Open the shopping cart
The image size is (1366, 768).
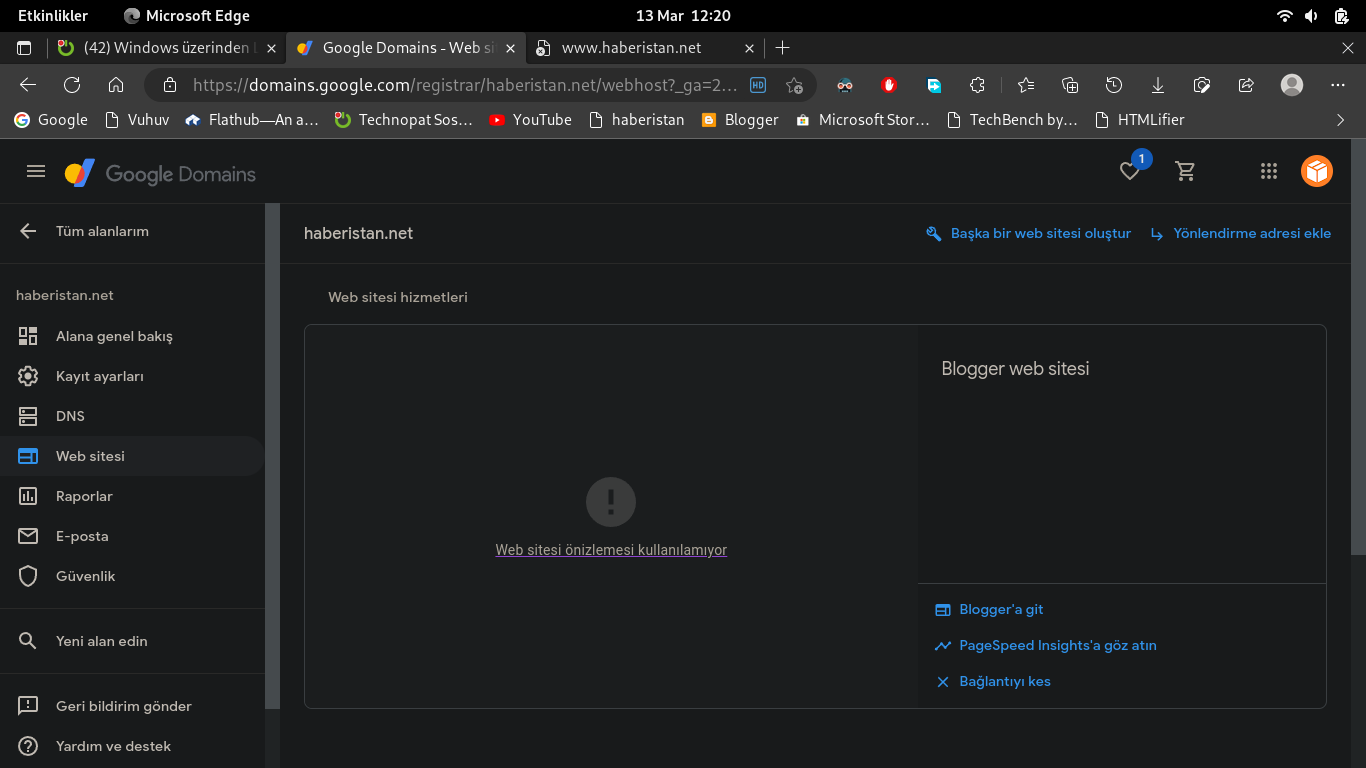1186,172
